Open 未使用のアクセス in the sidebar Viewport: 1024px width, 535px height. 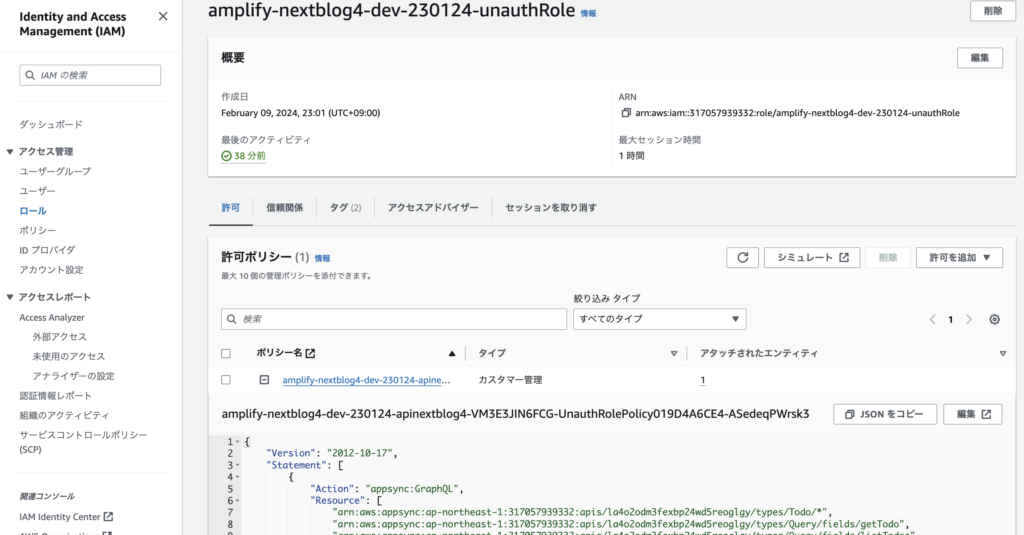(x=69, y=357)
